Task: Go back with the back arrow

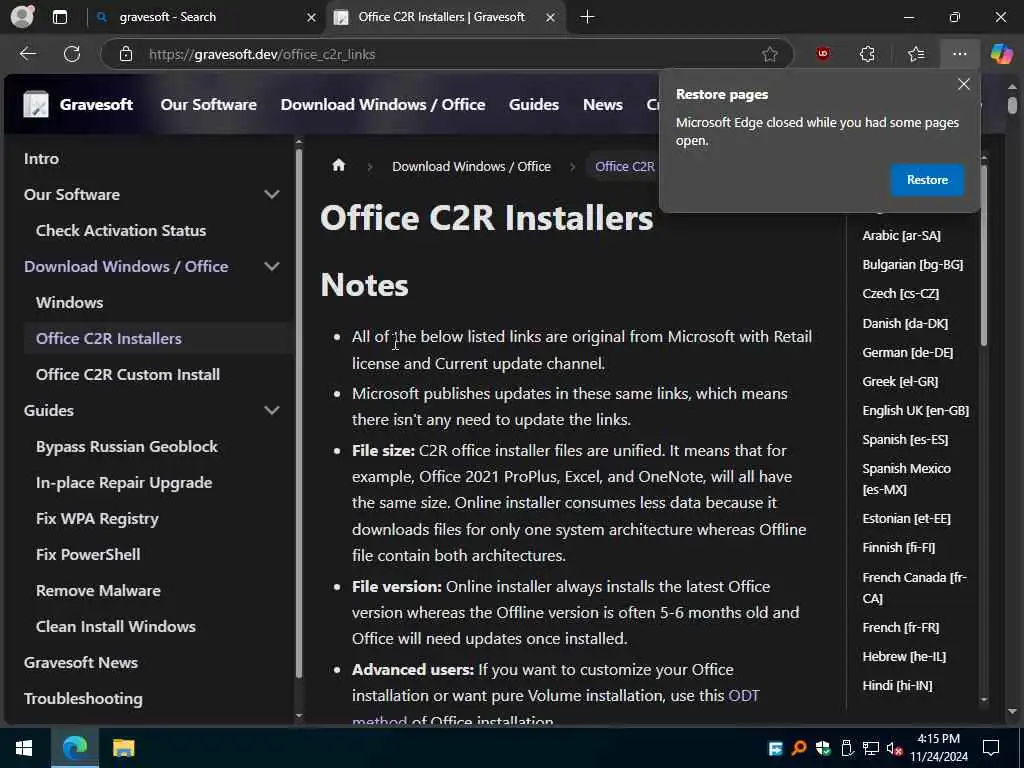Action: (x=27, y=54)
